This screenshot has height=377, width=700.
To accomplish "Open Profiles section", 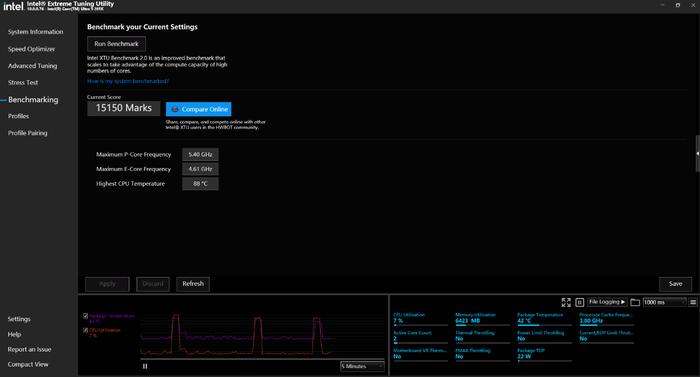I will click(18, 116).
